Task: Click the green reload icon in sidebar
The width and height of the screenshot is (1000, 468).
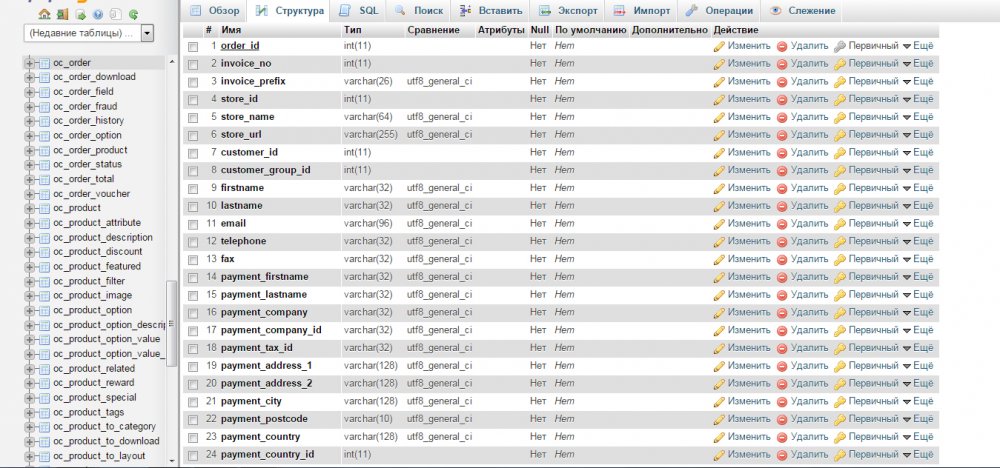Action: (133, 14)
